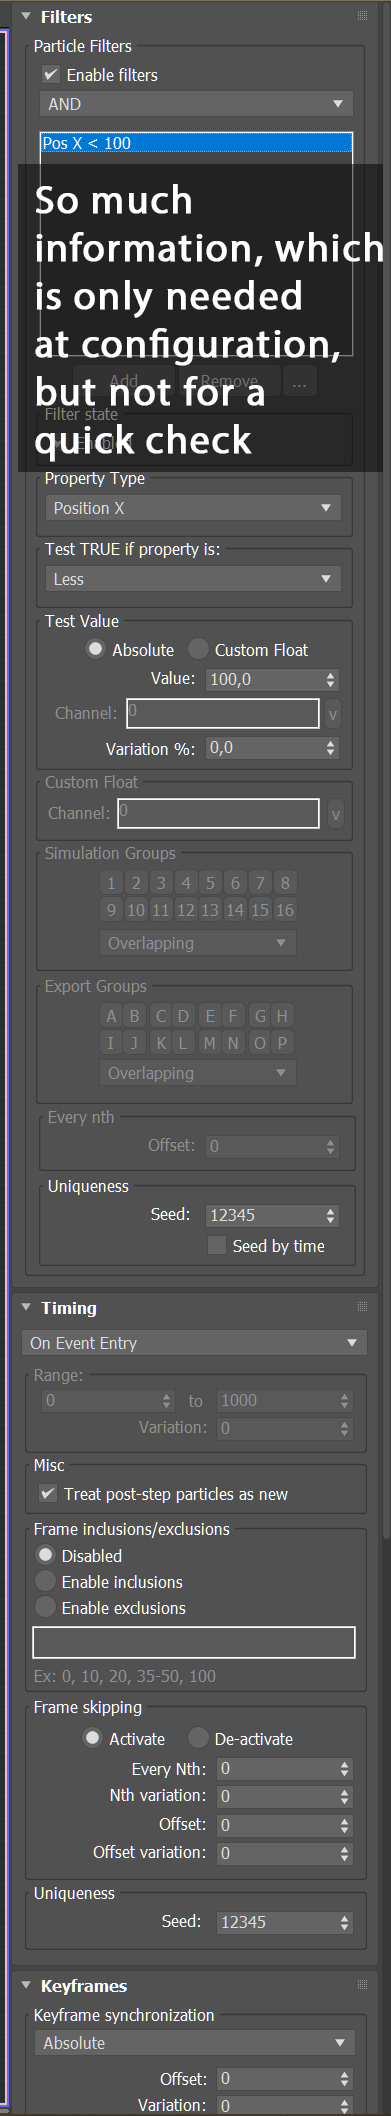Click the Value spinner arrows
The height and width of the screenshot is (2116, 391).
point(331,680)
